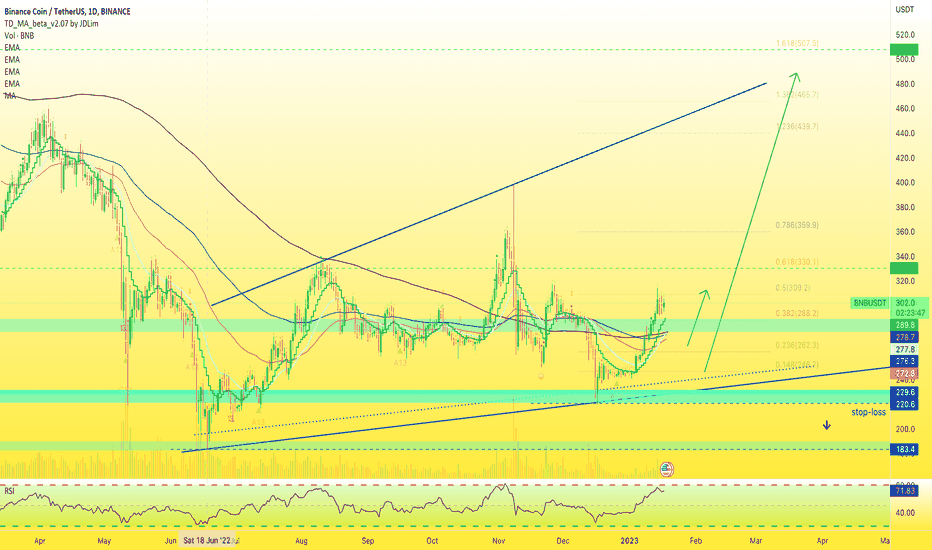This screenshot has width=932, height=550.
Task: Click the 2023 label on time axis
Action: click(x=629, y=541)
